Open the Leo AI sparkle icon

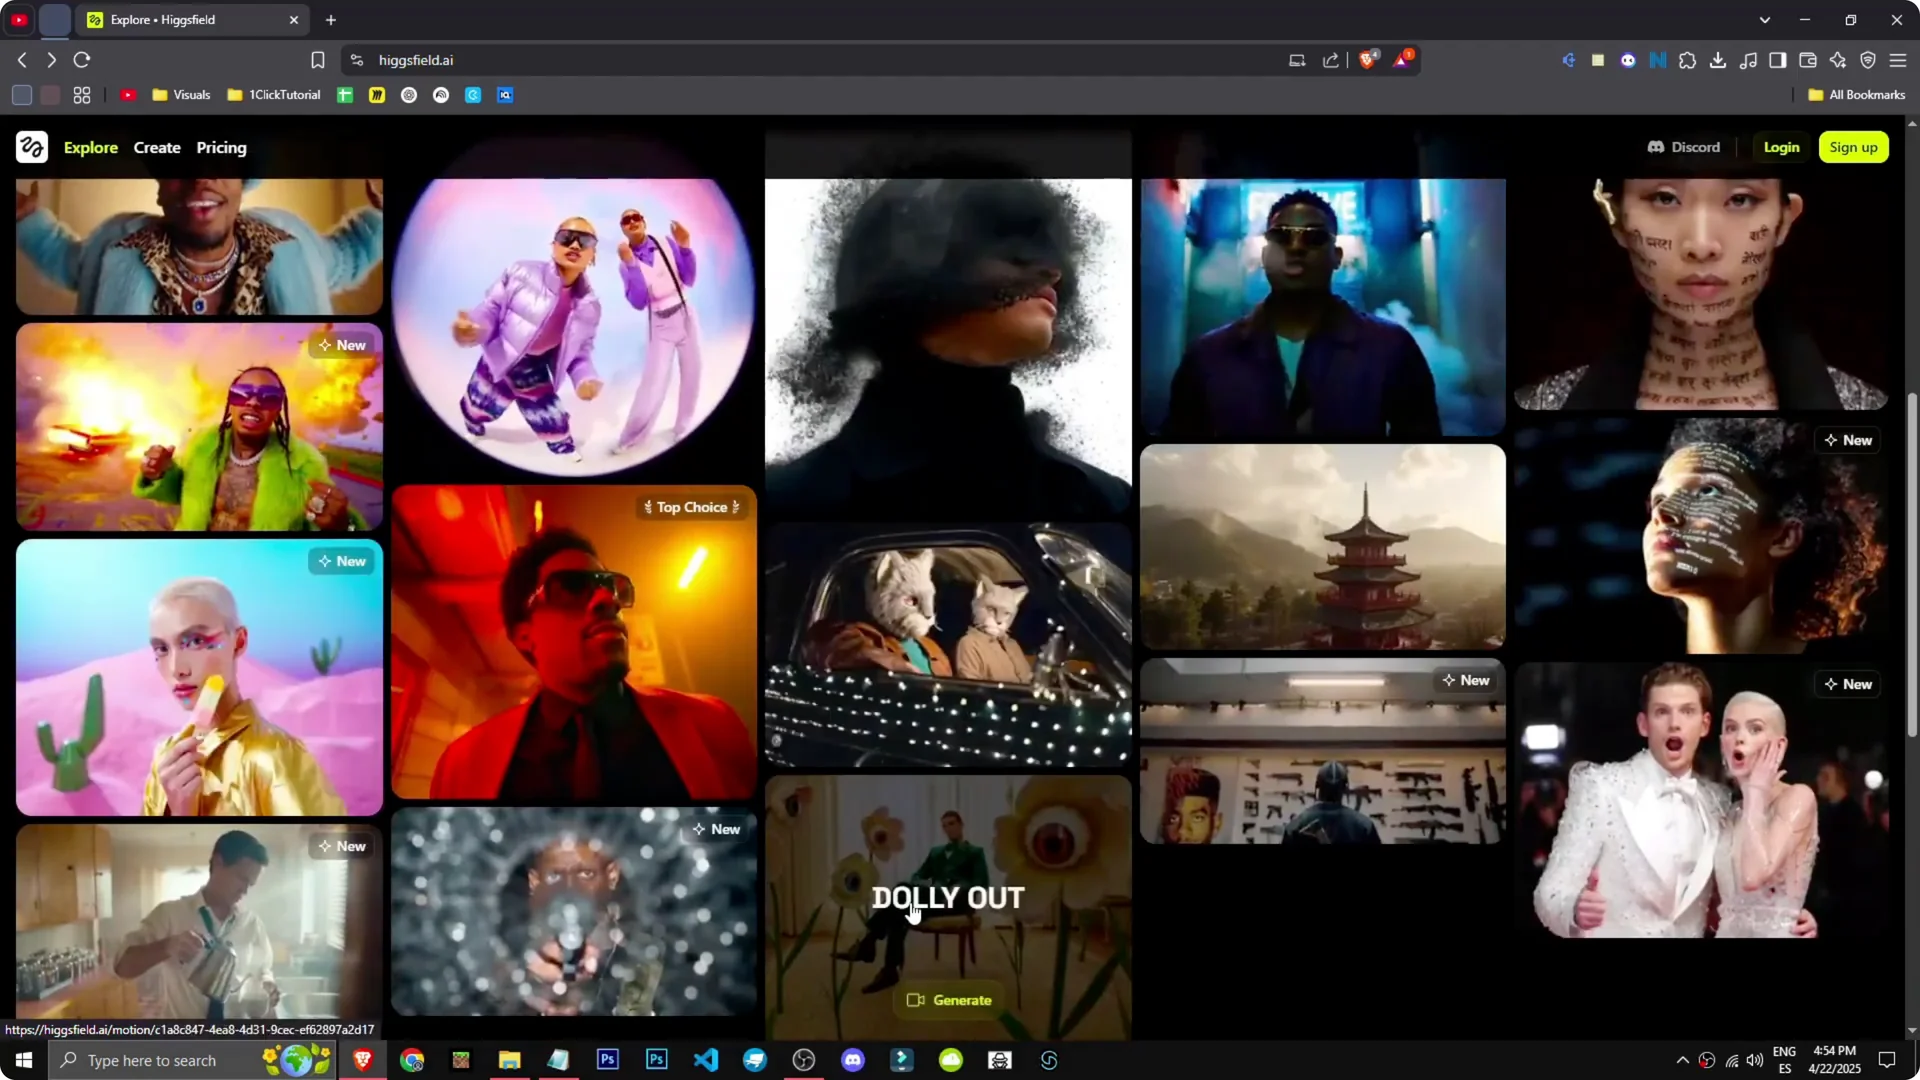click(x=1838, y=60)
